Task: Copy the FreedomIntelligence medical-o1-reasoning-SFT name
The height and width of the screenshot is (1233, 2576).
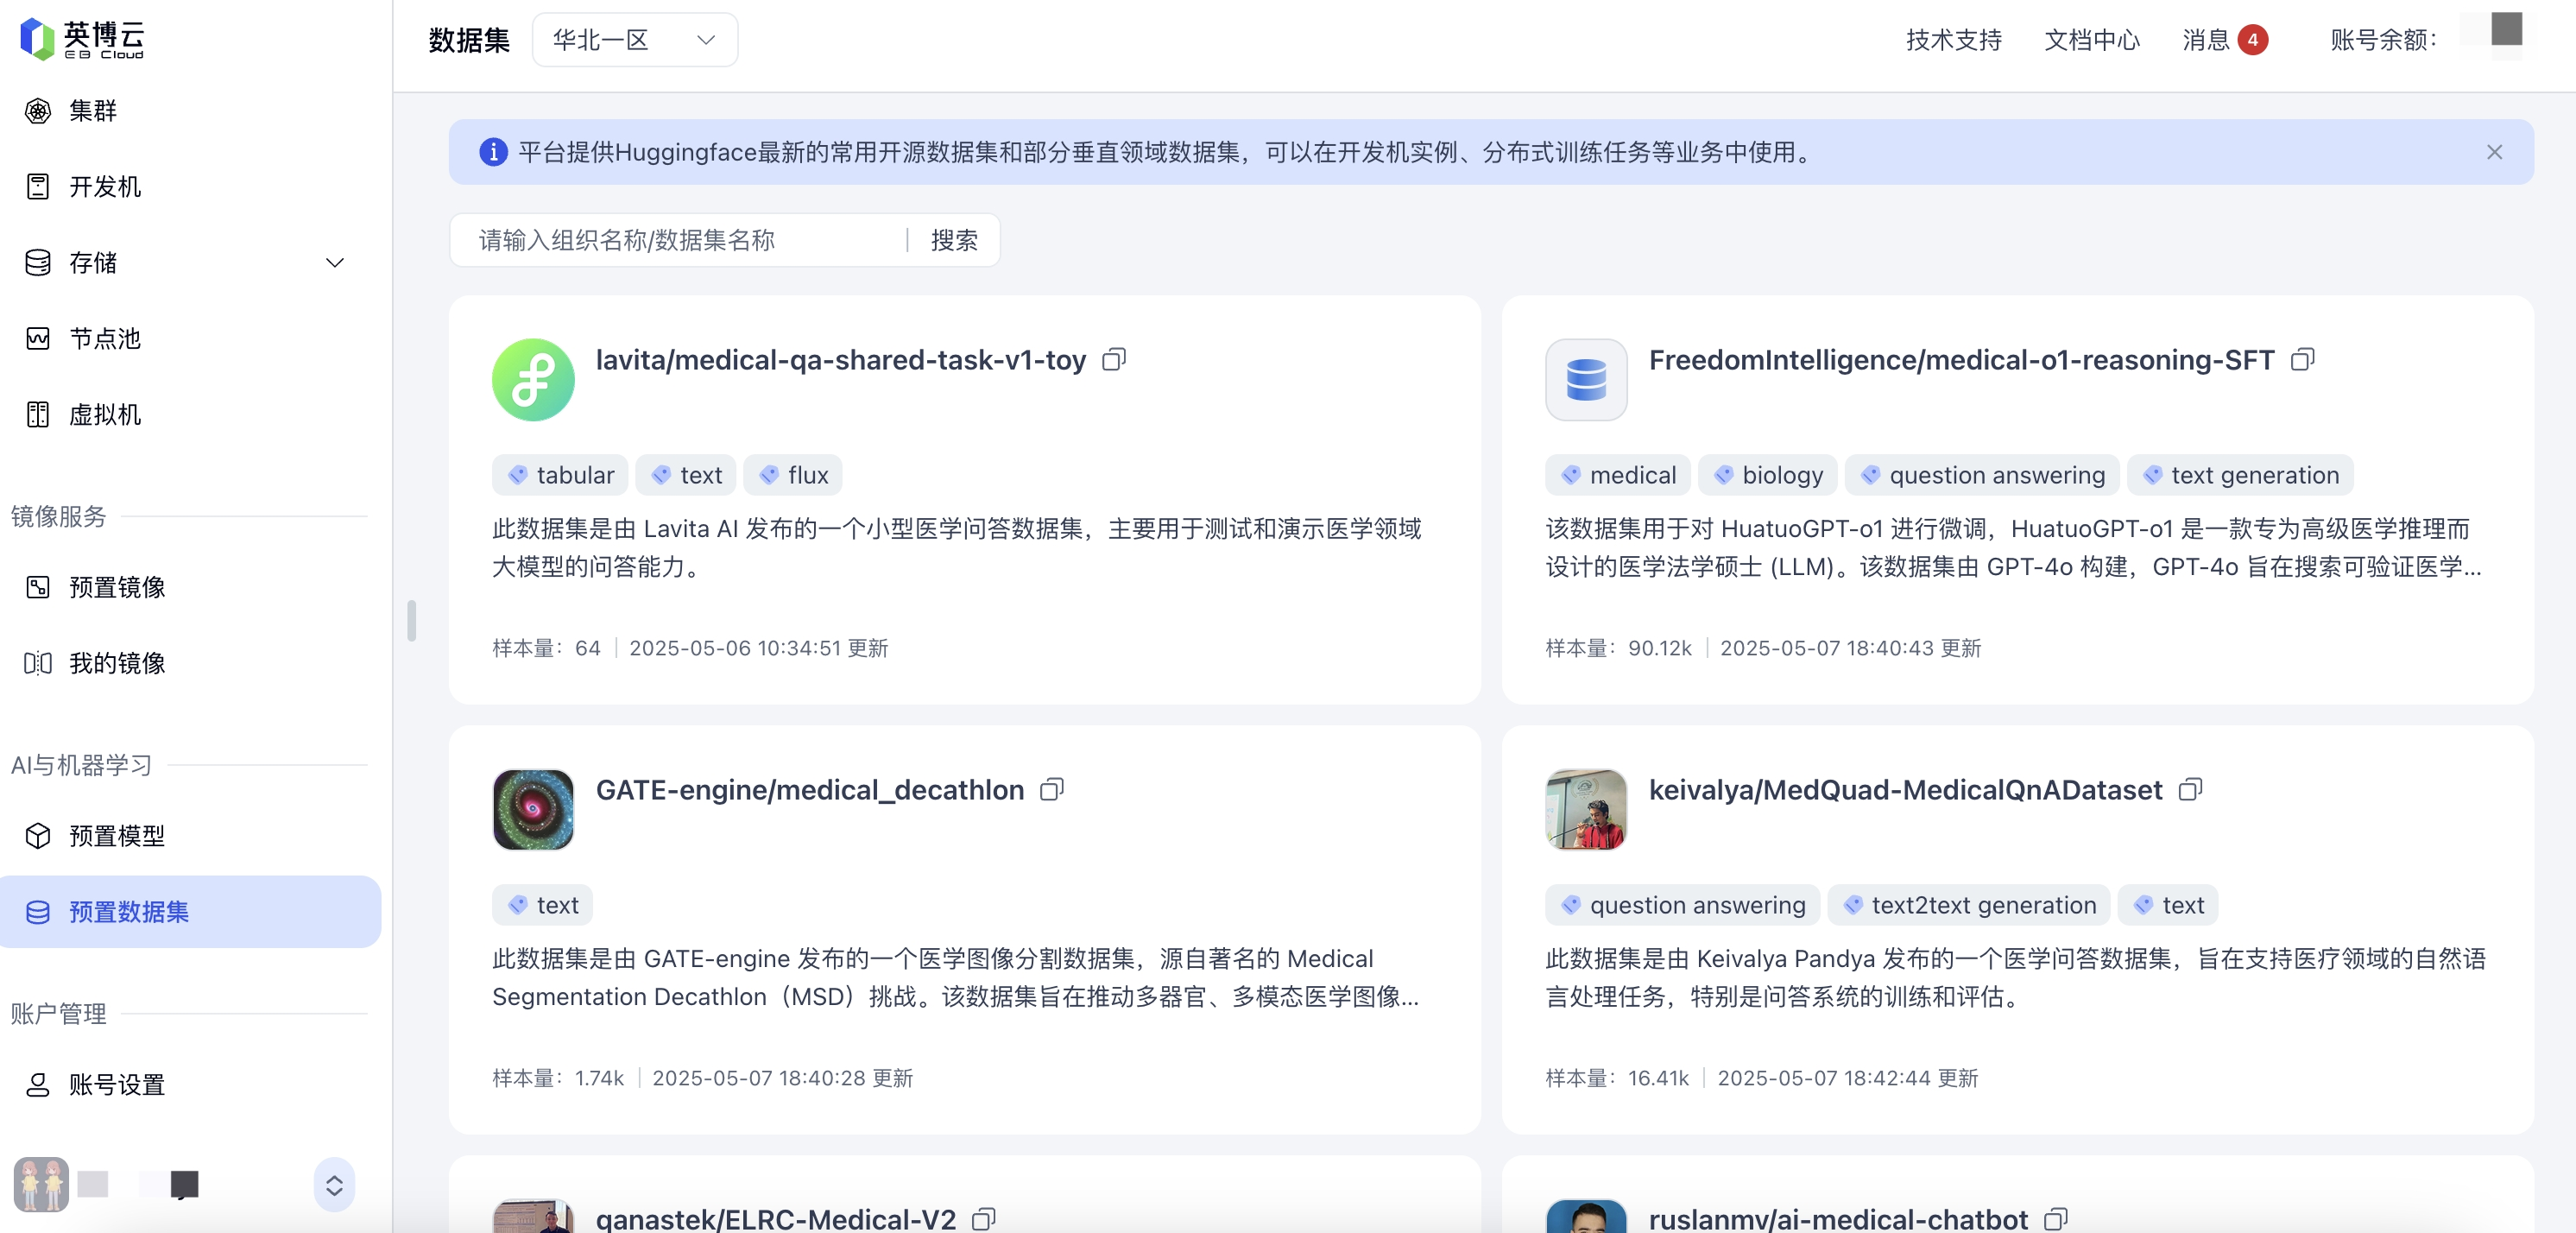Action: (x=2302, y=360)
